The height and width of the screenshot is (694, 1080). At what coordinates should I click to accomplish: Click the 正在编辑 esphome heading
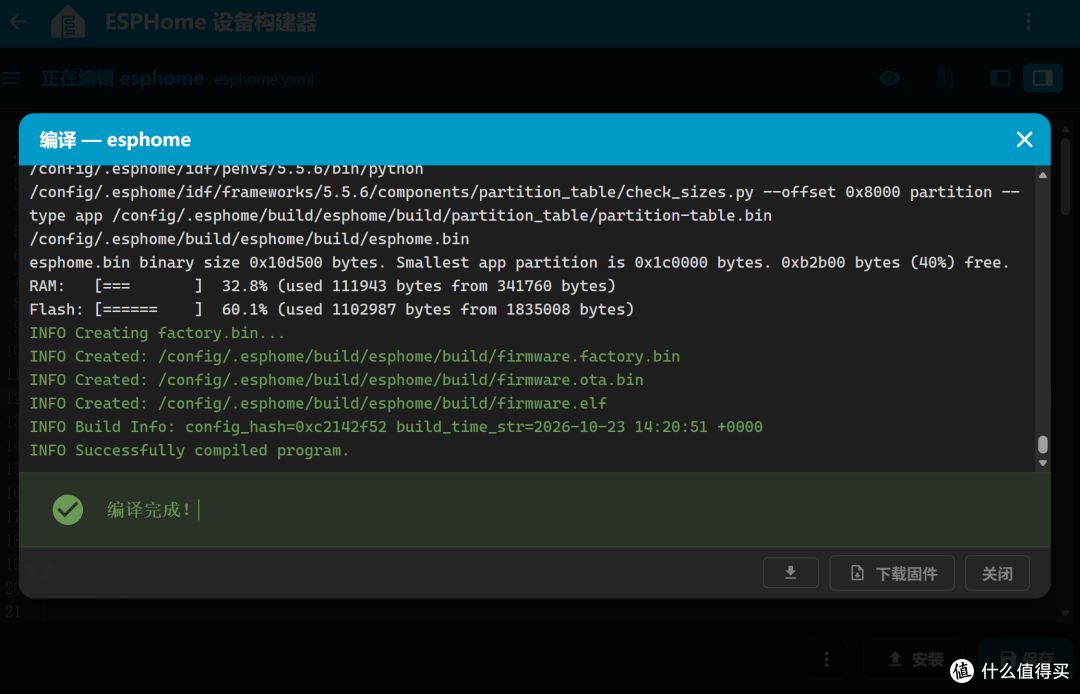point(123,78)
